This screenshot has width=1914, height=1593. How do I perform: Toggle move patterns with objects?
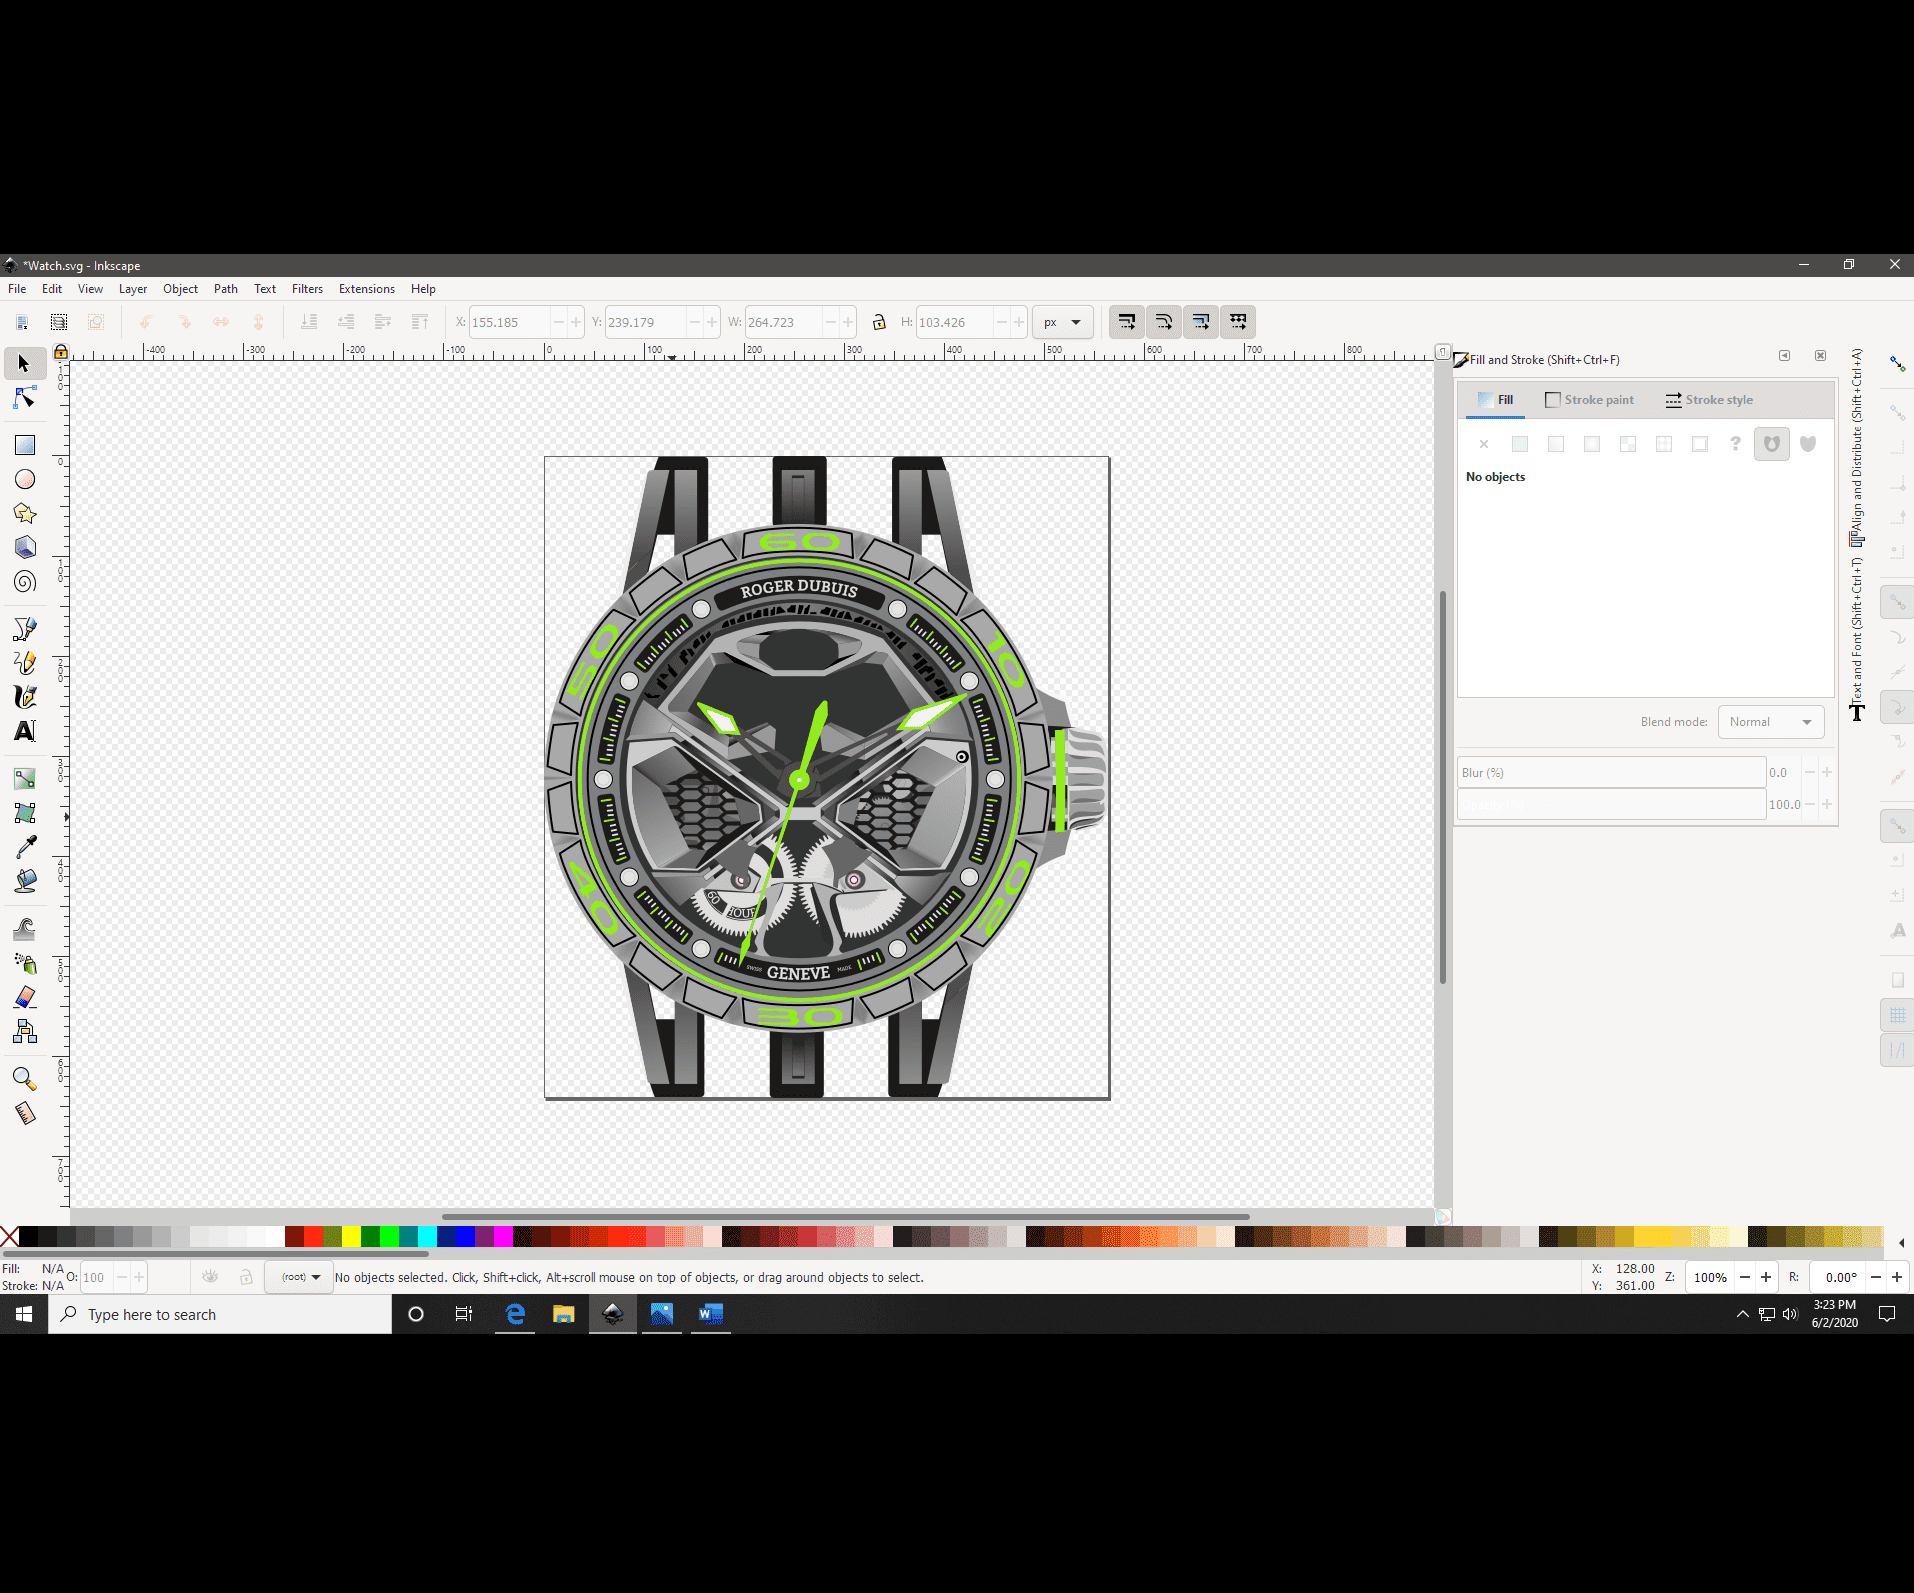[1238, 322]
